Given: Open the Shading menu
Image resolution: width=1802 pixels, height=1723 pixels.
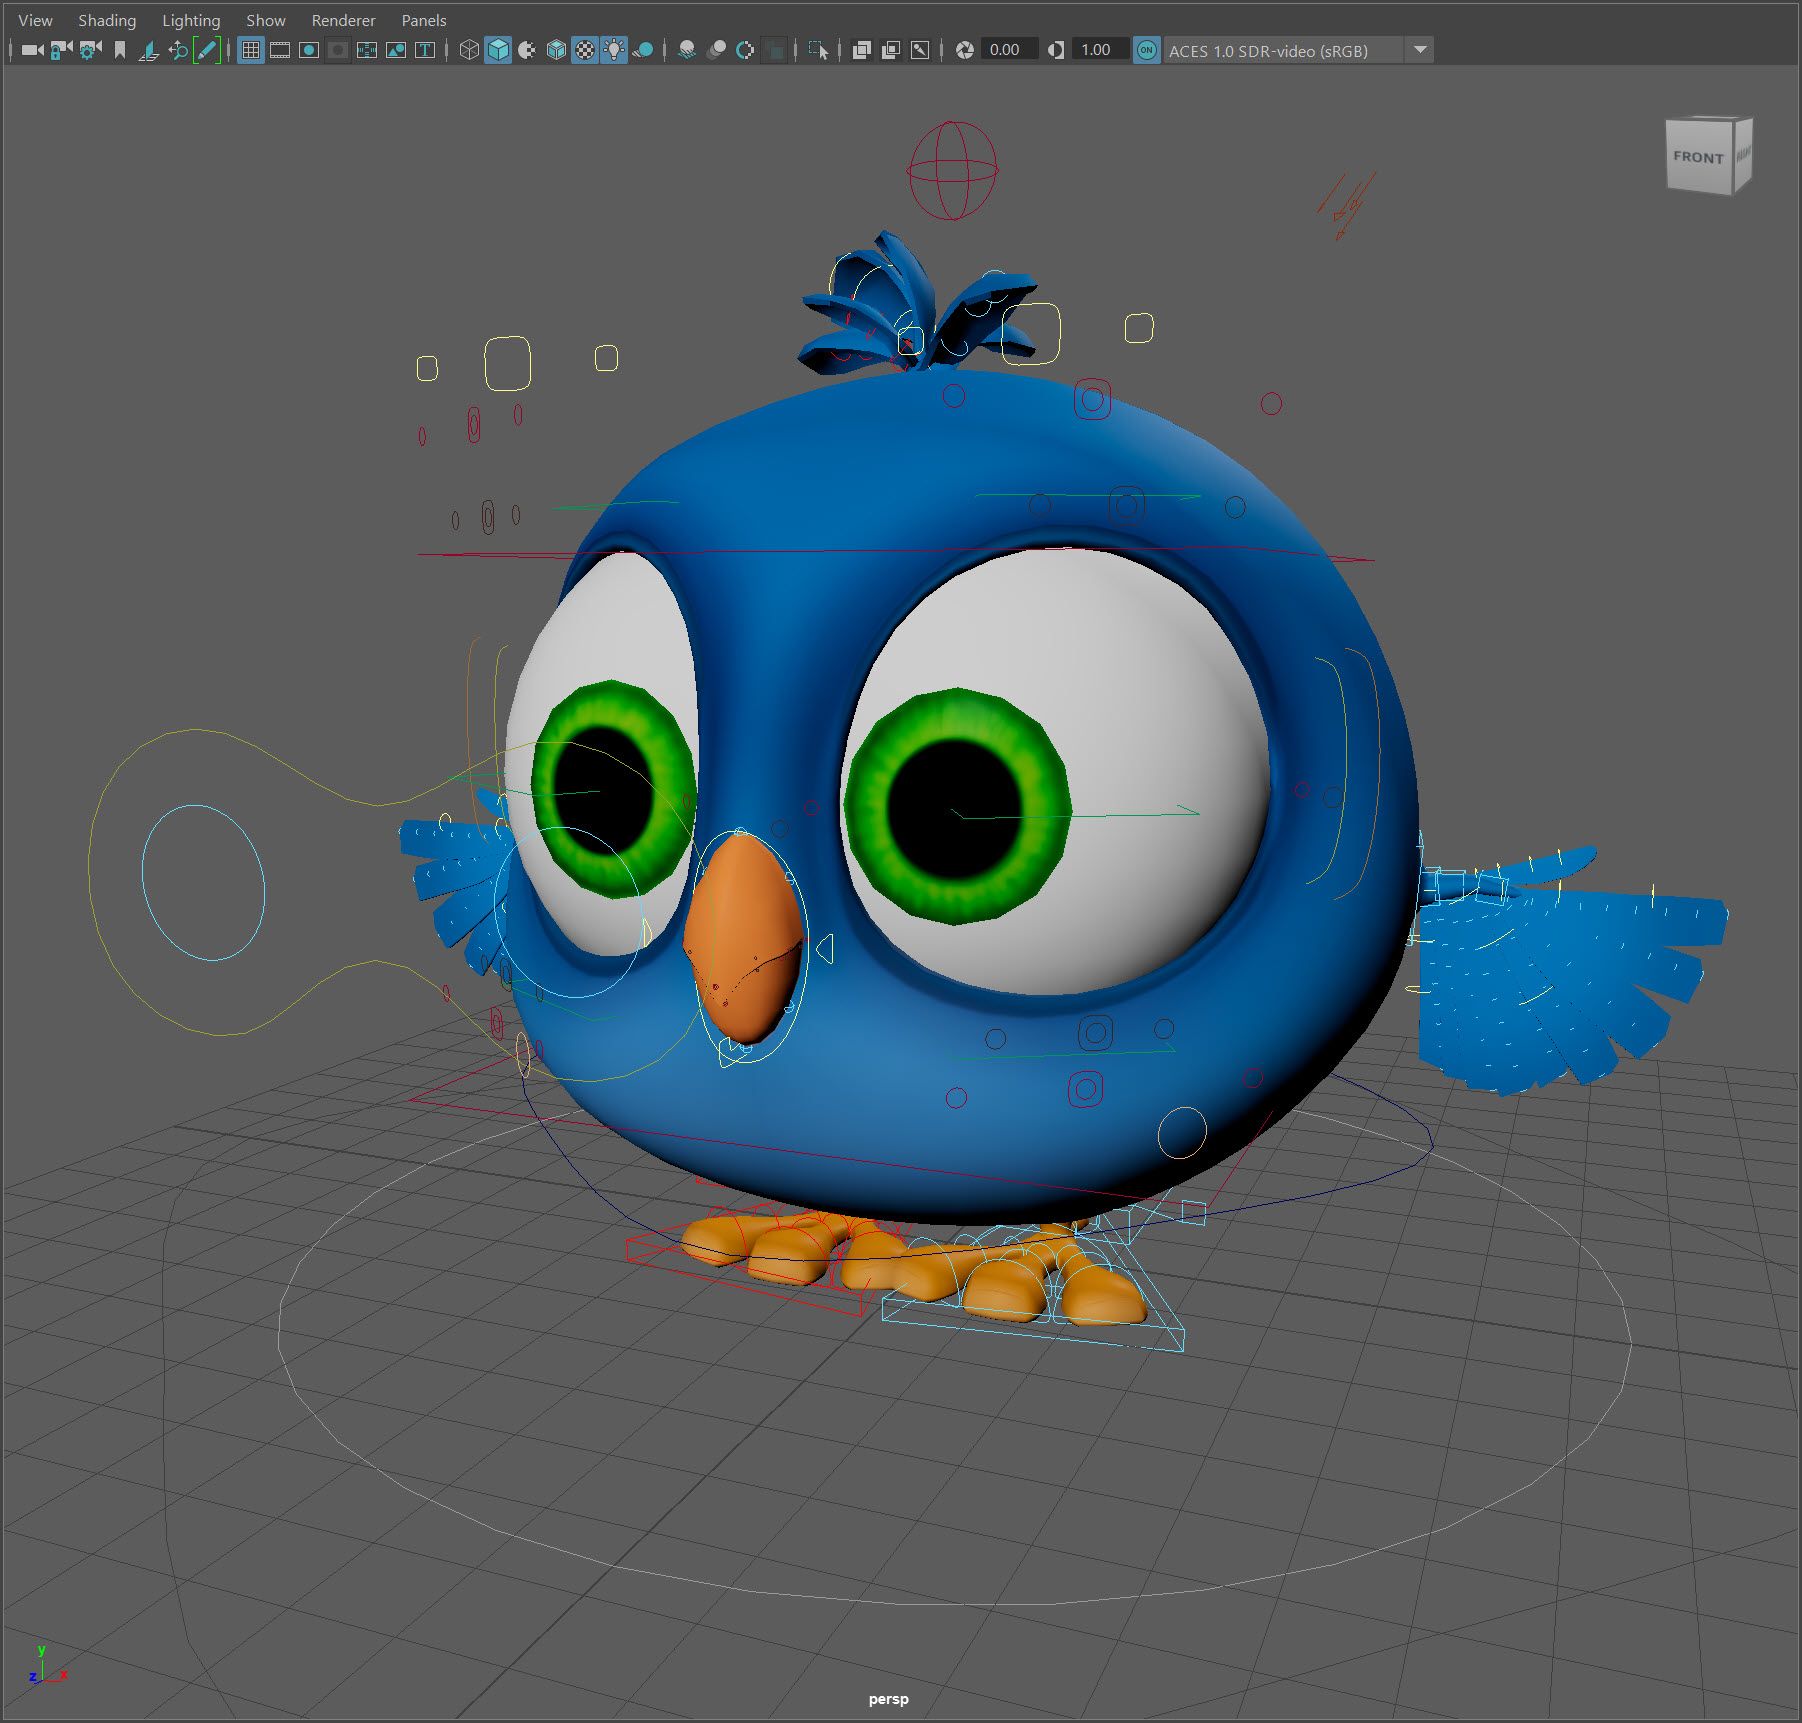Looking at the screenshot, I should (107, 20).
